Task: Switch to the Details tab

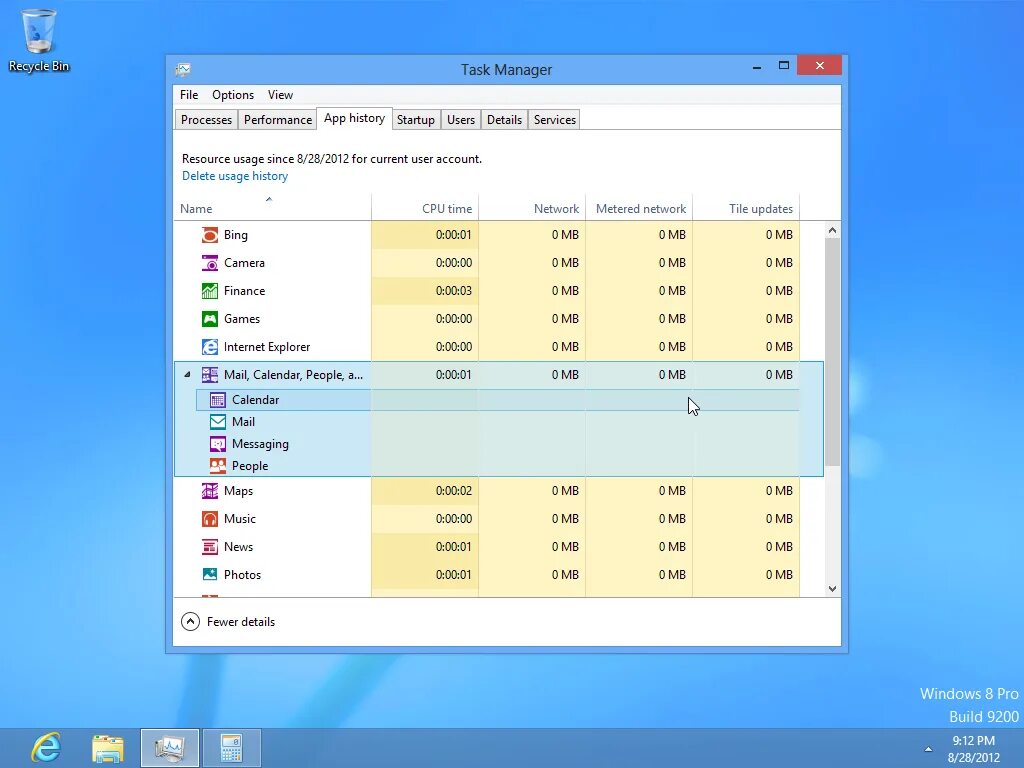Action: [504, 120]
